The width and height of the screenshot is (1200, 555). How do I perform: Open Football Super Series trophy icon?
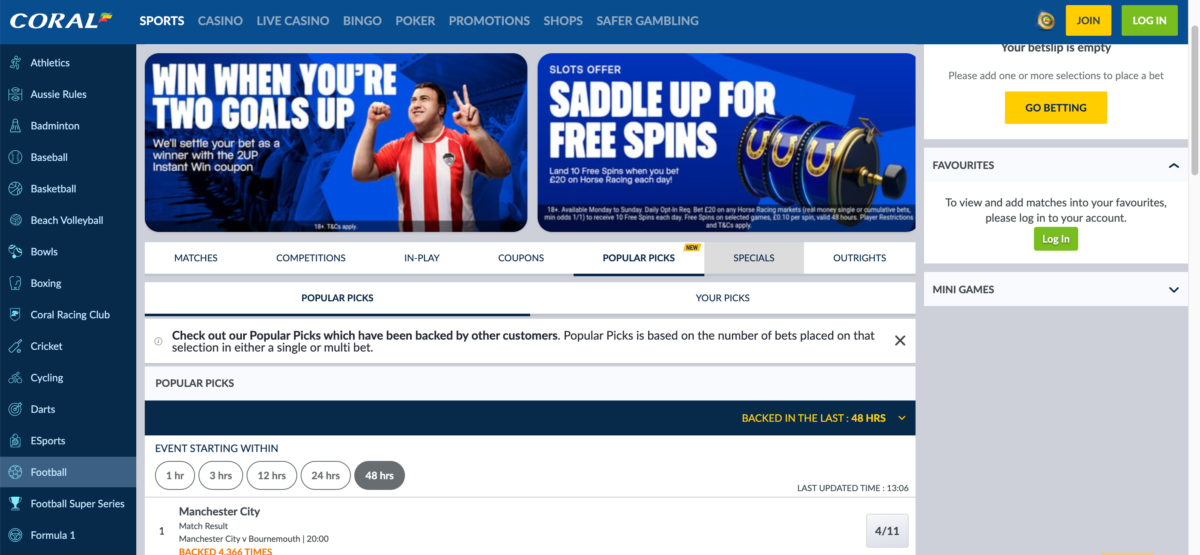click(x=15, y=504)
